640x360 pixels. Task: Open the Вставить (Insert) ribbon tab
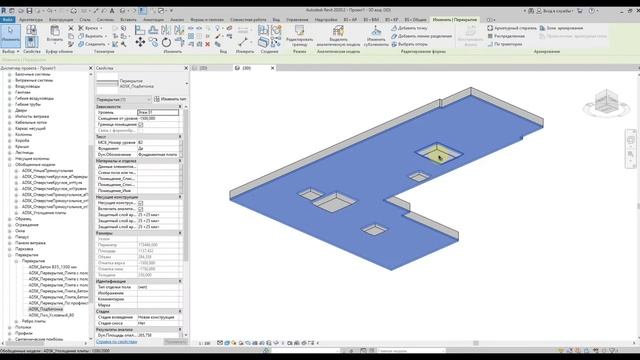pyautogui.click(x=129, y=20)
